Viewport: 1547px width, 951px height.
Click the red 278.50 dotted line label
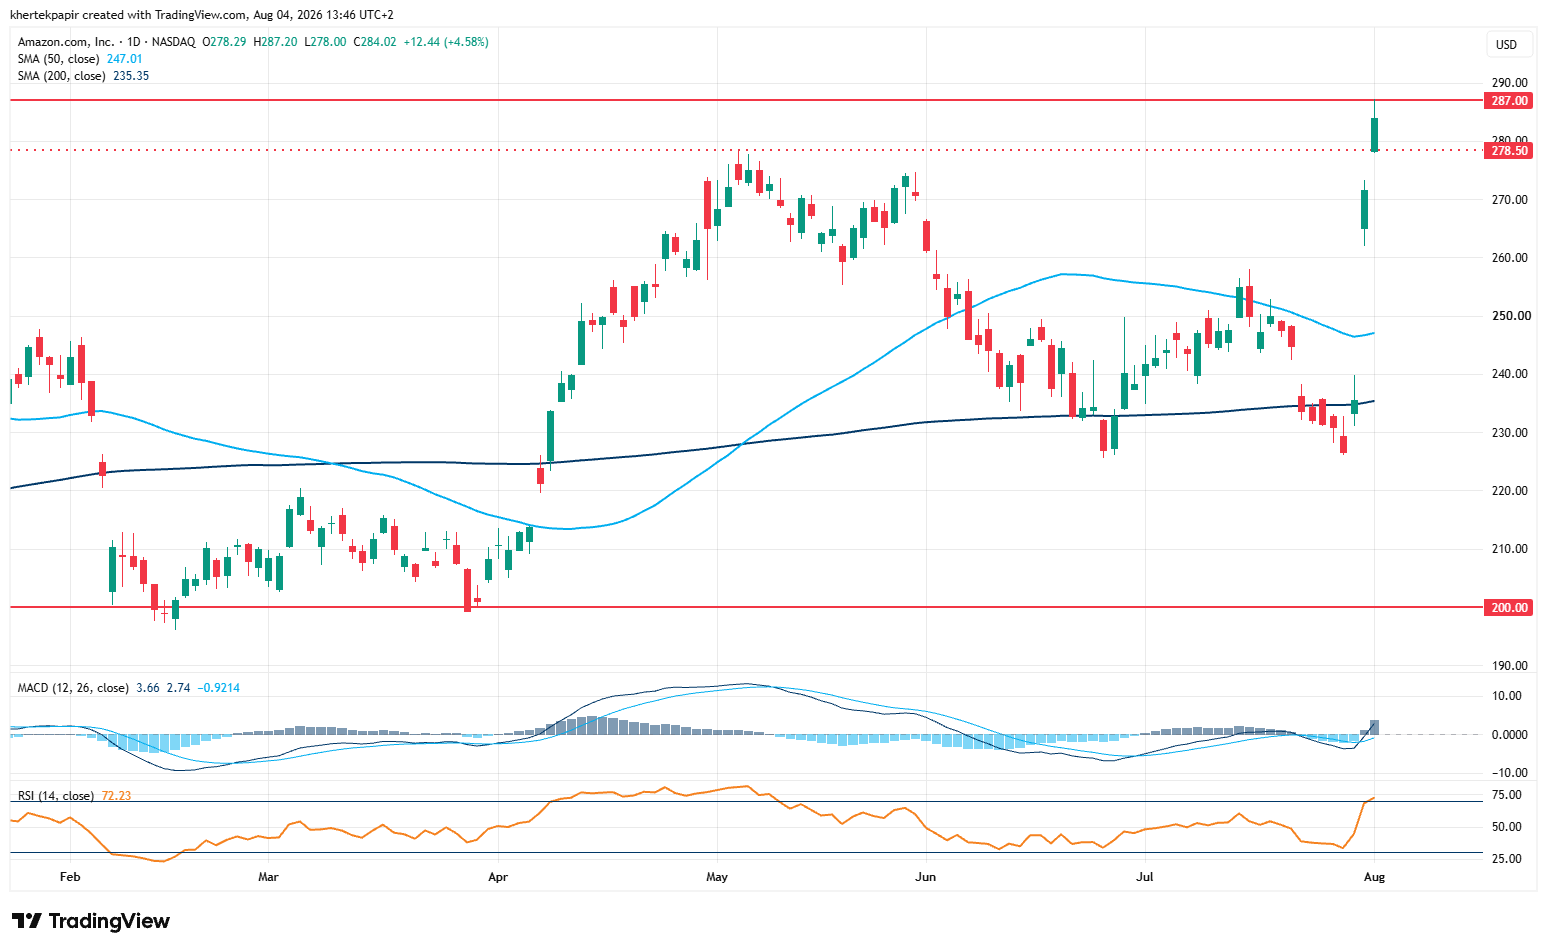click(x=1509, y=151)
